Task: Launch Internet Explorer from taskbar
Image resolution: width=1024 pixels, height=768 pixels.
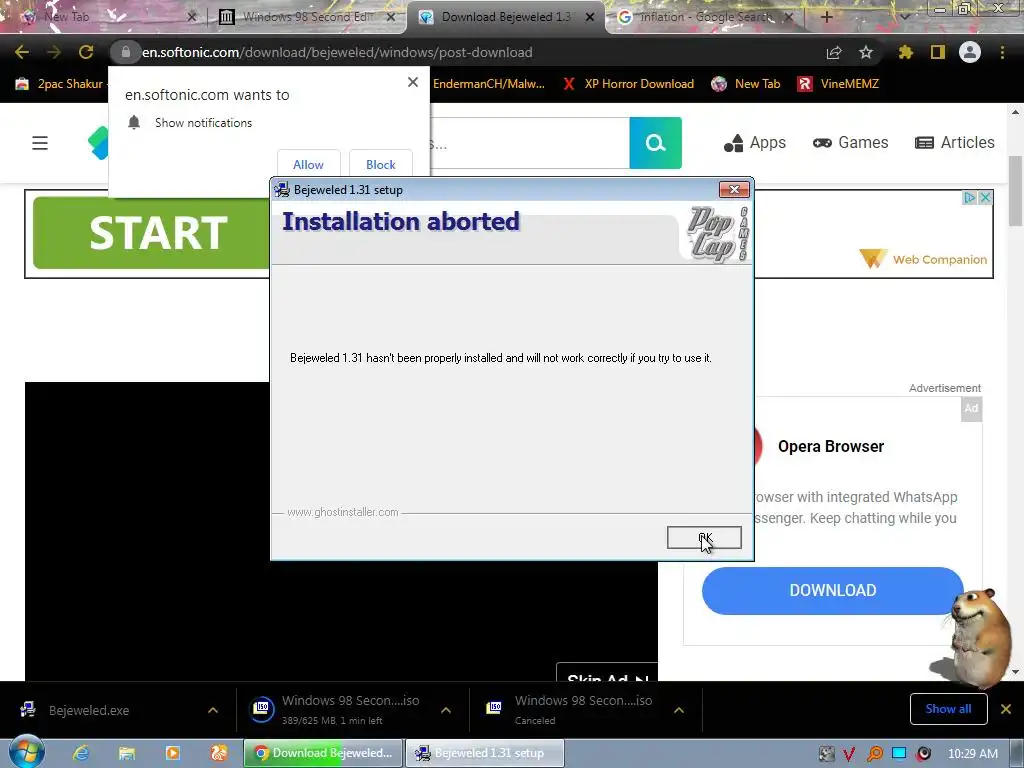Action: coord(81,753)
